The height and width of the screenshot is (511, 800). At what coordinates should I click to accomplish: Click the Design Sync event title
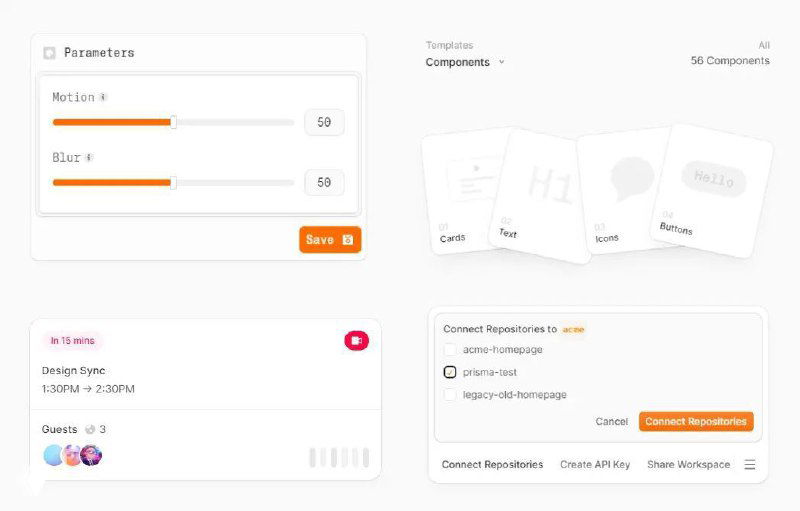(x=73, y=371)
